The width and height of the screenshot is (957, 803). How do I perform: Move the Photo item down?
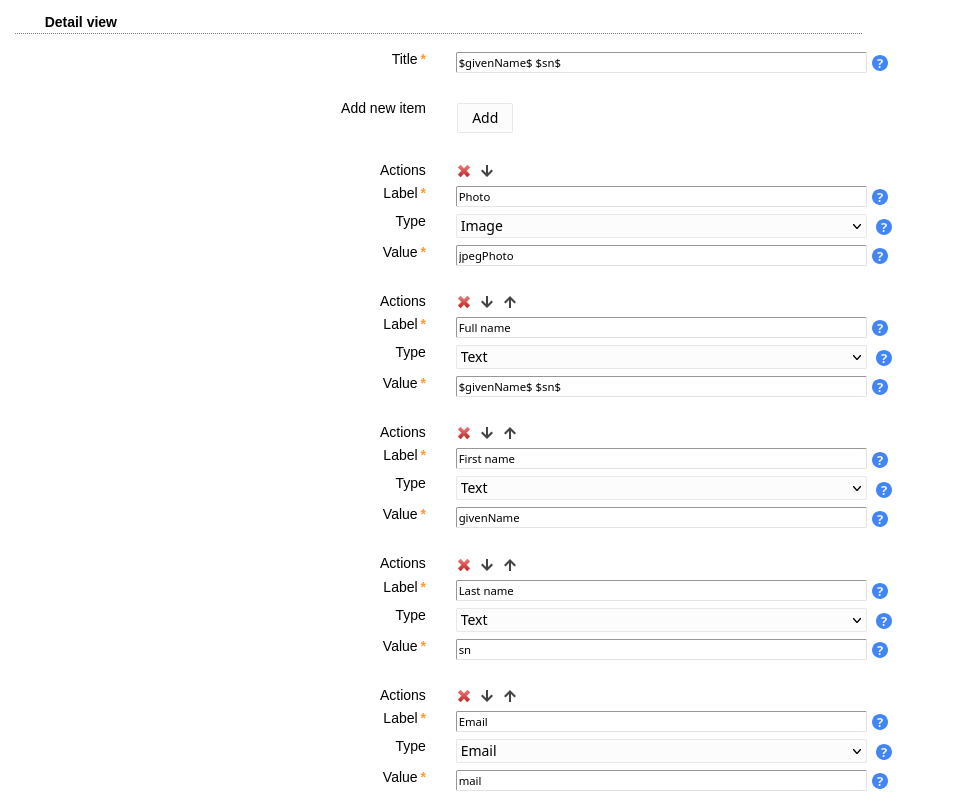click(x=487, y=171)
